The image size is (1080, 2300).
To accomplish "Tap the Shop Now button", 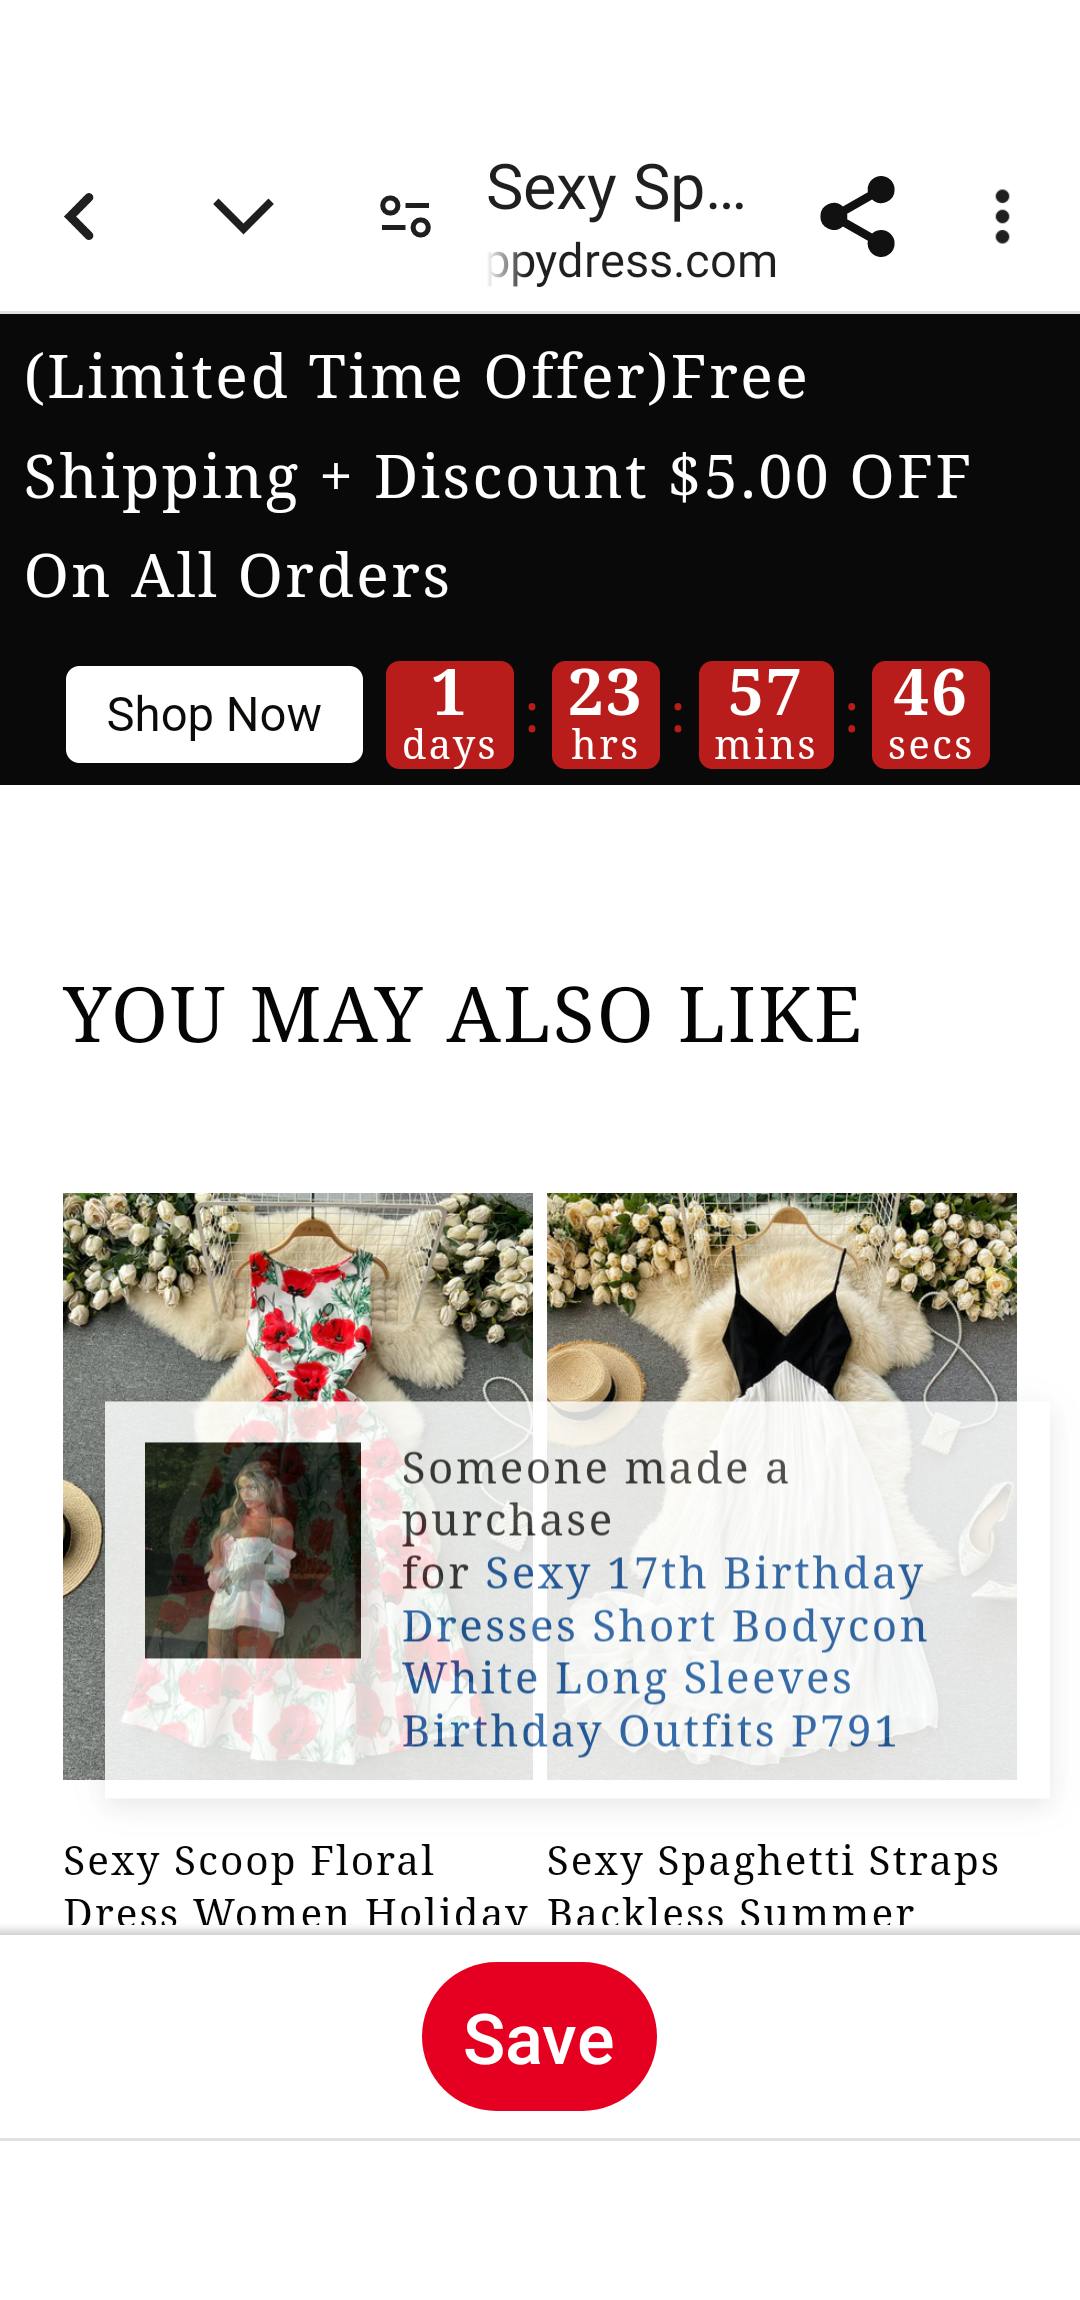I will click(x=214, y=714).
